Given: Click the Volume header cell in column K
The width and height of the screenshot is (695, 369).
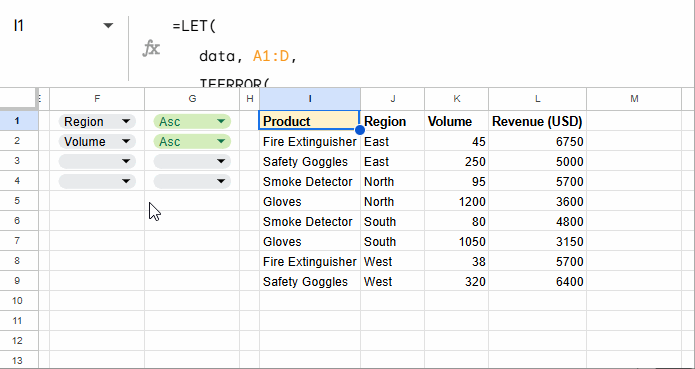Looking at the screenshot, I should tap(457, 121).
